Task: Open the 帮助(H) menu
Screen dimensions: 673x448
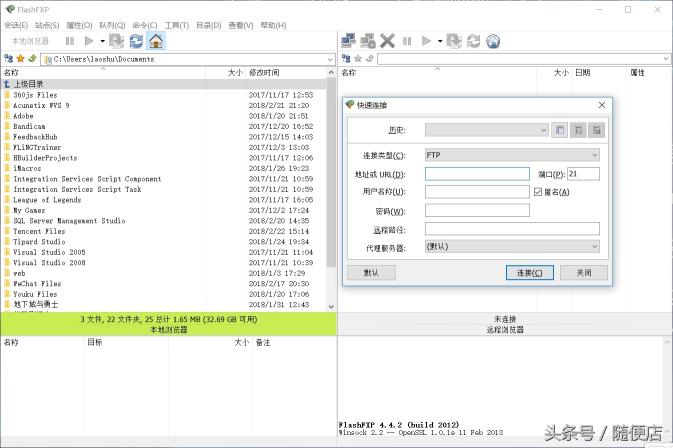Action: [x=273, y=25]
